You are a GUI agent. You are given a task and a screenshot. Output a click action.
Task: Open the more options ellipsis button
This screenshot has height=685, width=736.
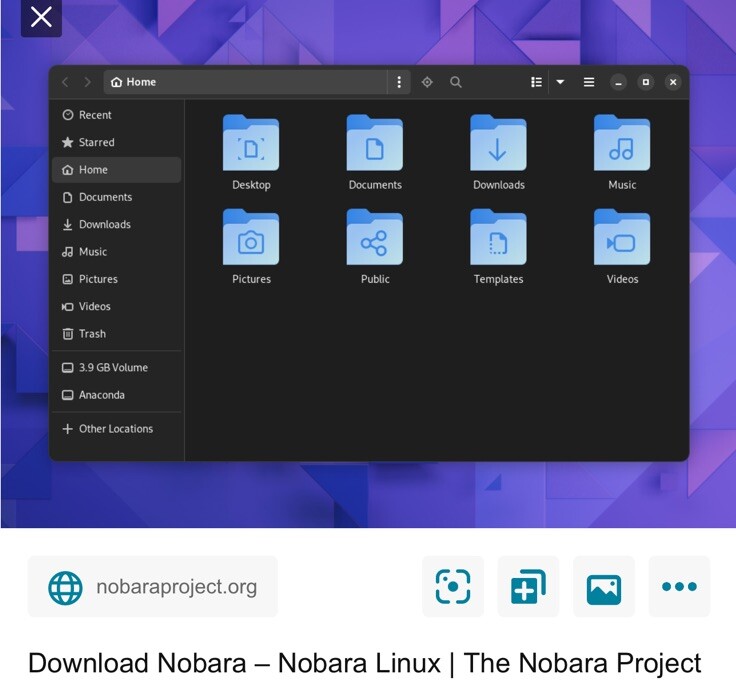679,586
